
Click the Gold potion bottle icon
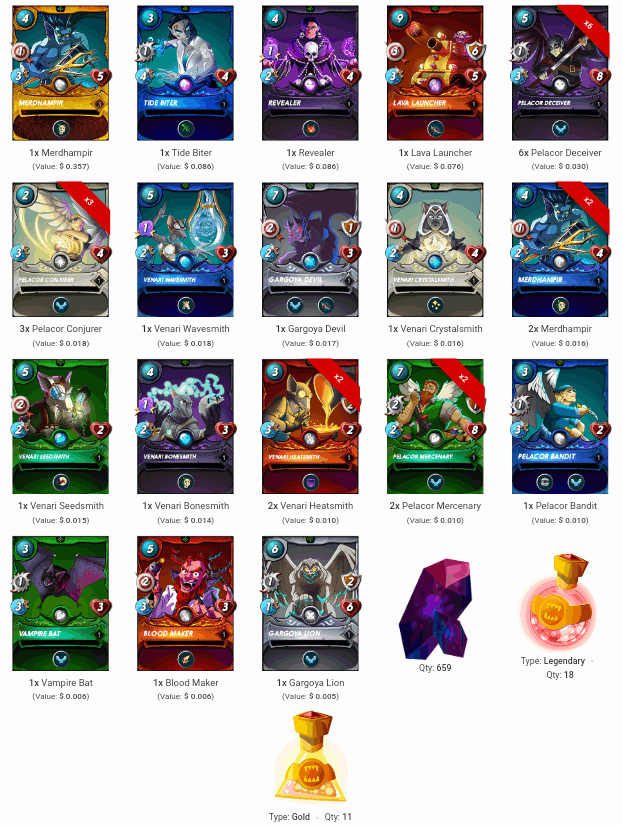coord(310,757)
